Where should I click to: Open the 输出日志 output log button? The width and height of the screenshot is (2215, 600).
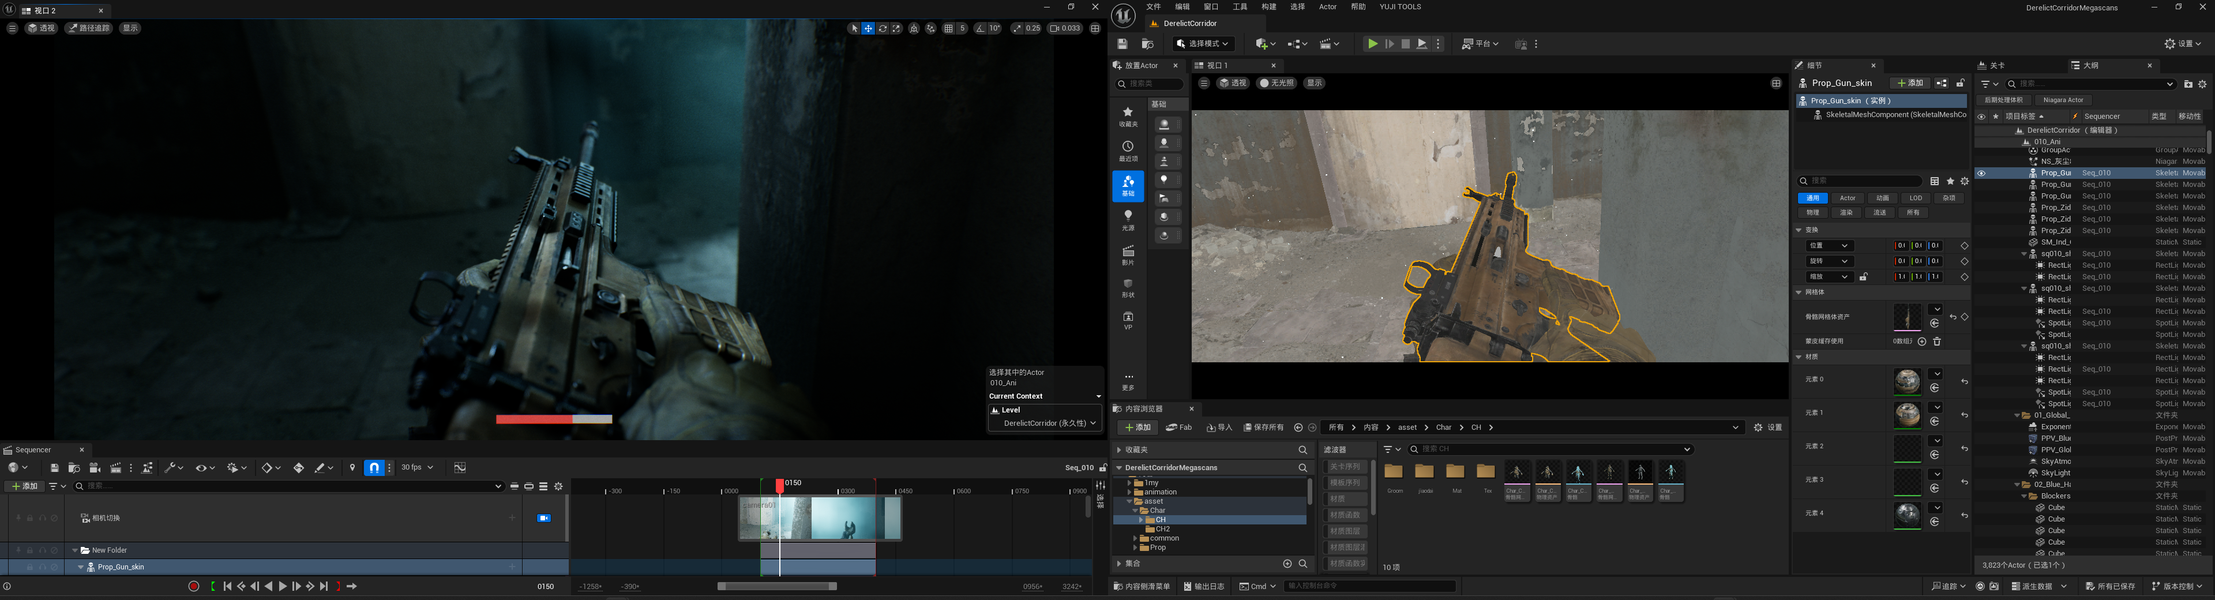click(1203, 587)
